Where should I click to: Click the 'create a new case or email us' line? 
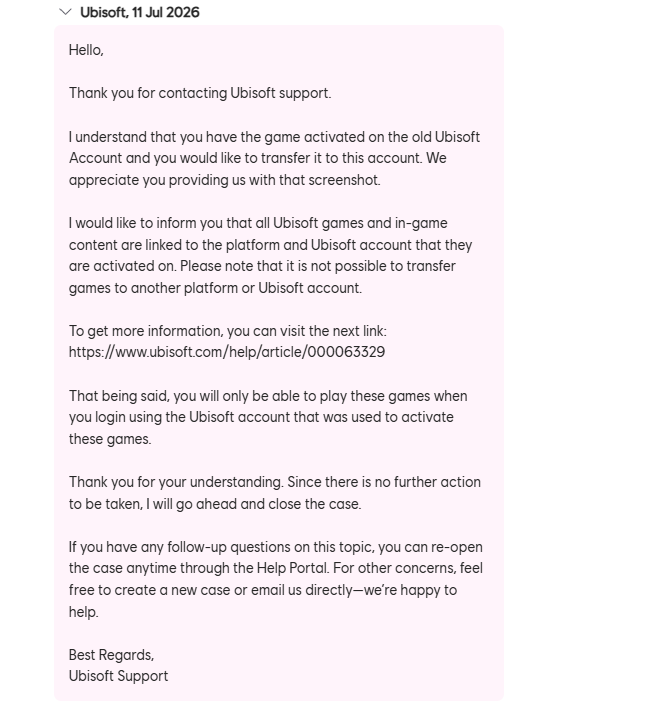(x=263, y=590)
